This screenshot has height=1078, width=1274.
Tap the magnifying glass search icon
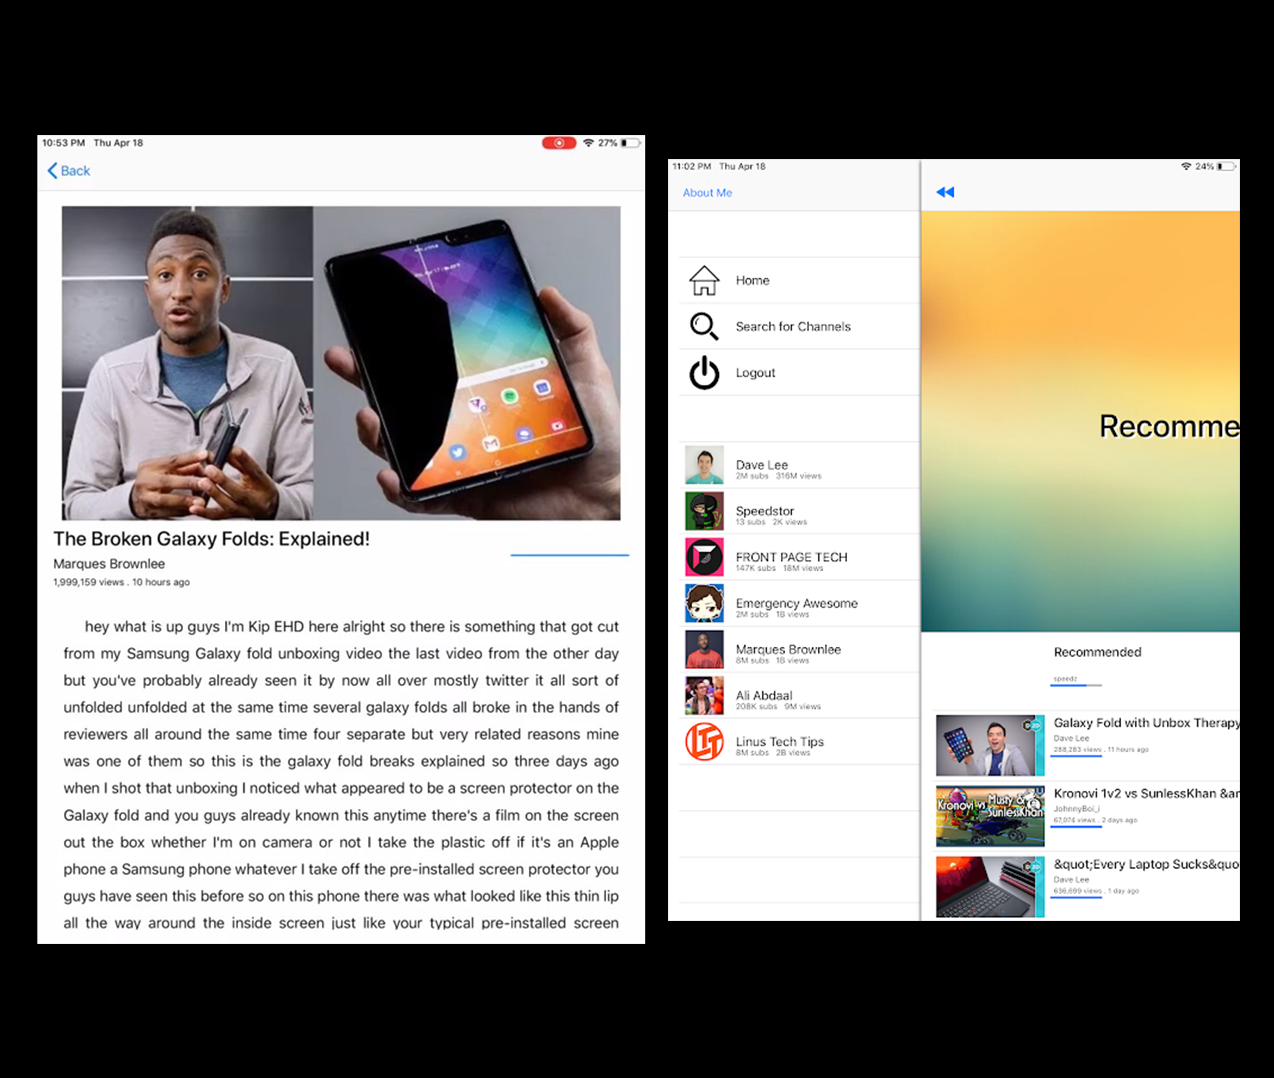pyautogui.click(x=704, y=326)
